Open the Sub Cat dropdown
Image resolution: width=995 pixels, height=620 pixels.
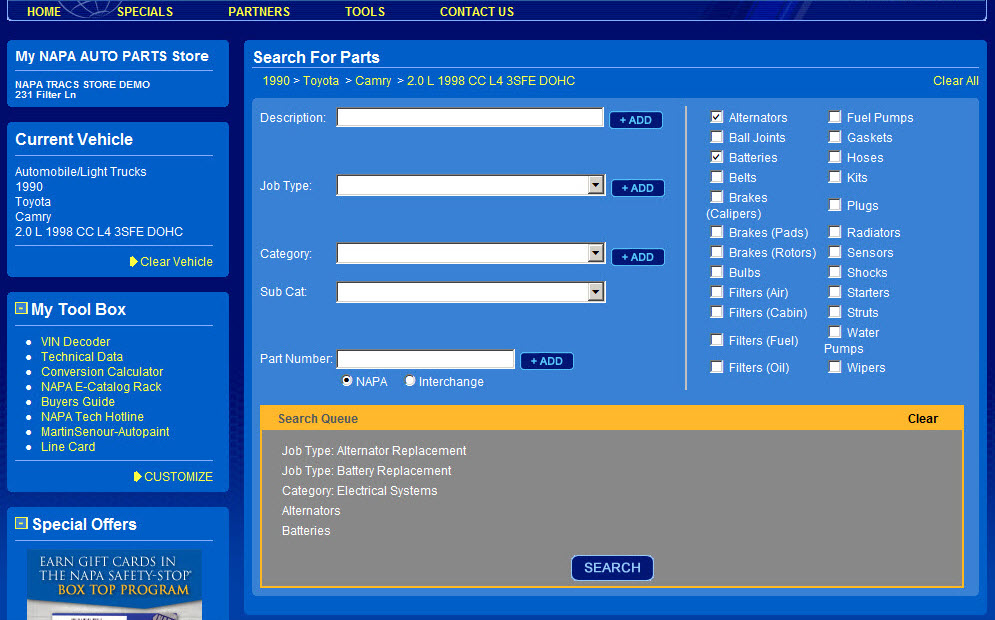click(596, 292)
